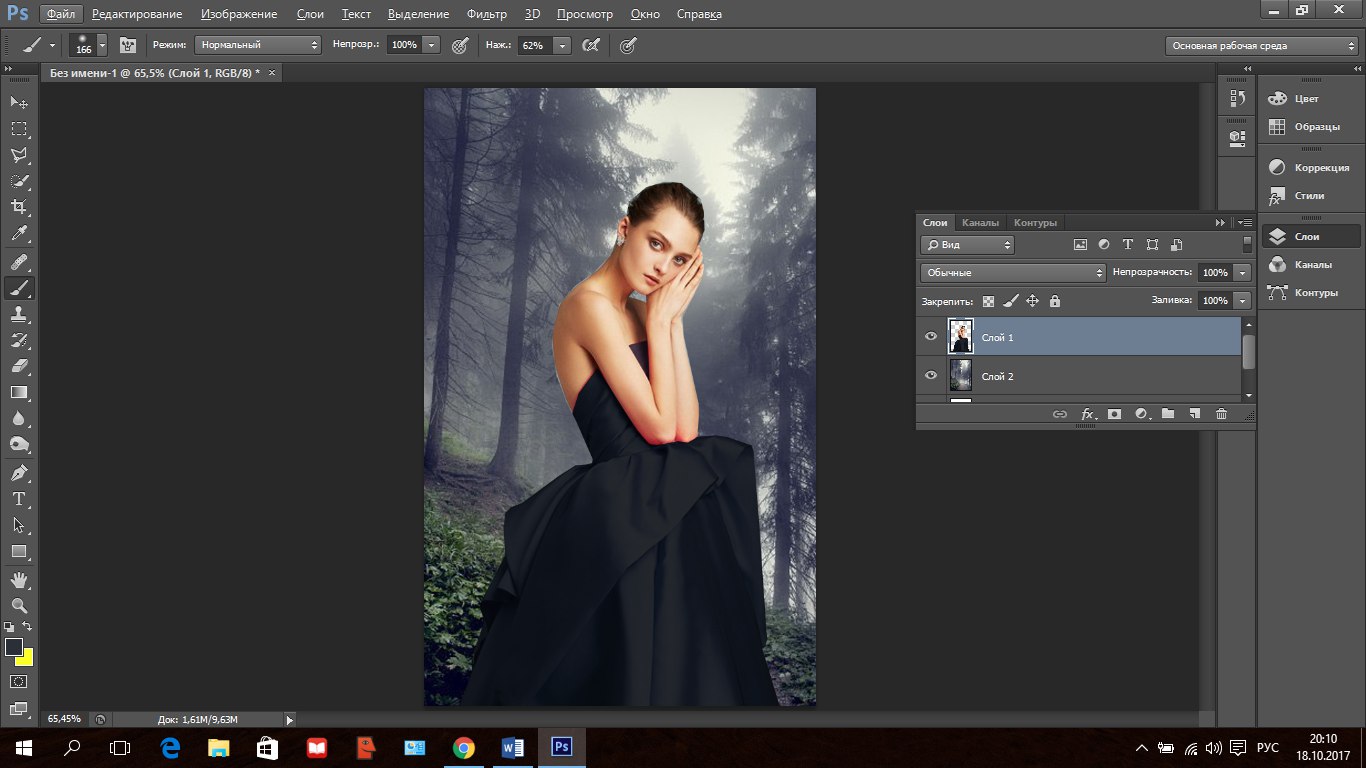Open the Выделение menu

[x=419, y=14]
